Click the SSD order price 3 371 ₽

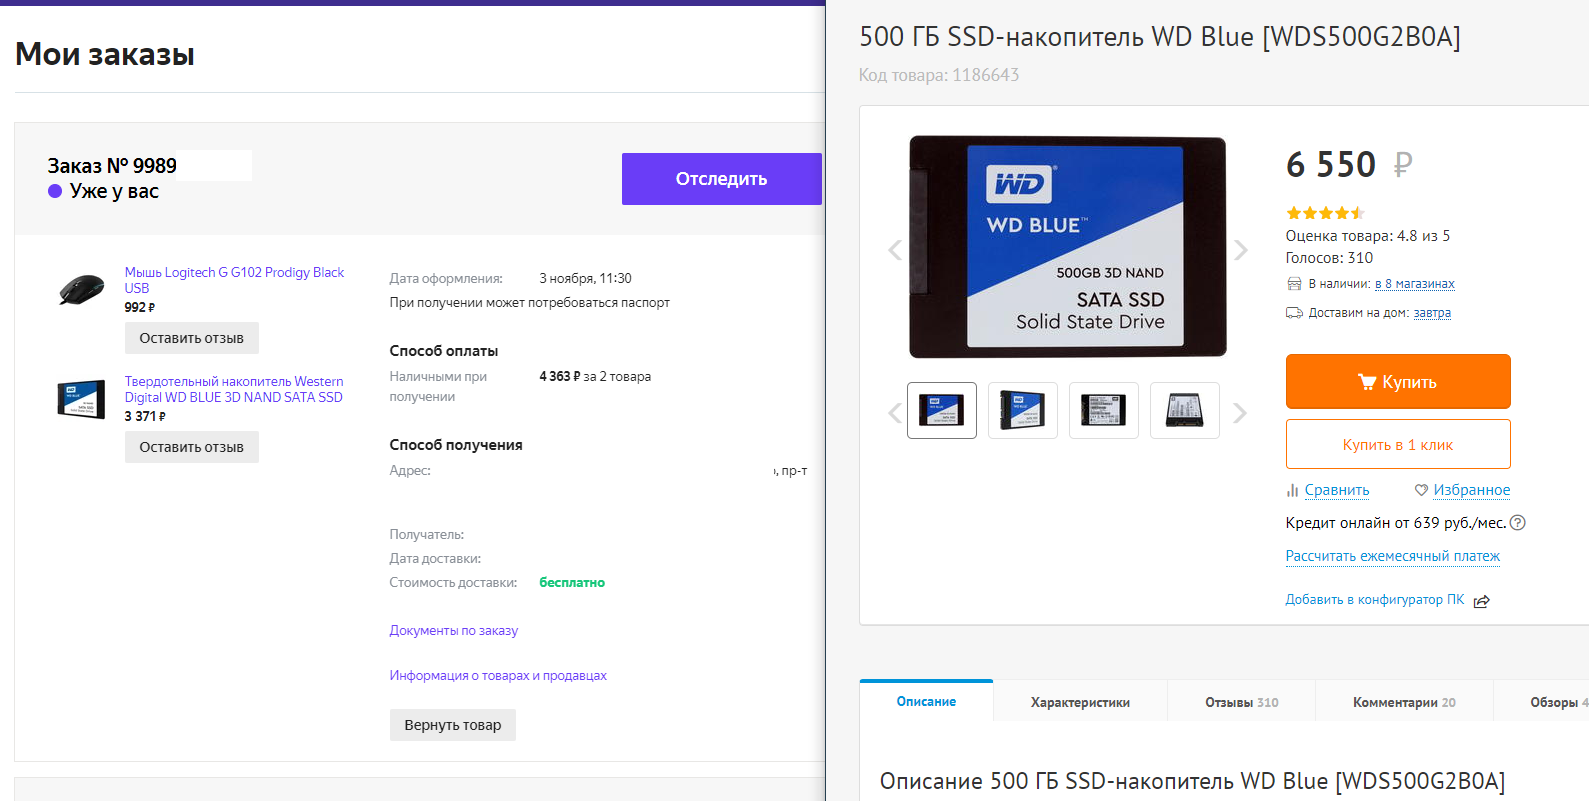coord(145,417)
